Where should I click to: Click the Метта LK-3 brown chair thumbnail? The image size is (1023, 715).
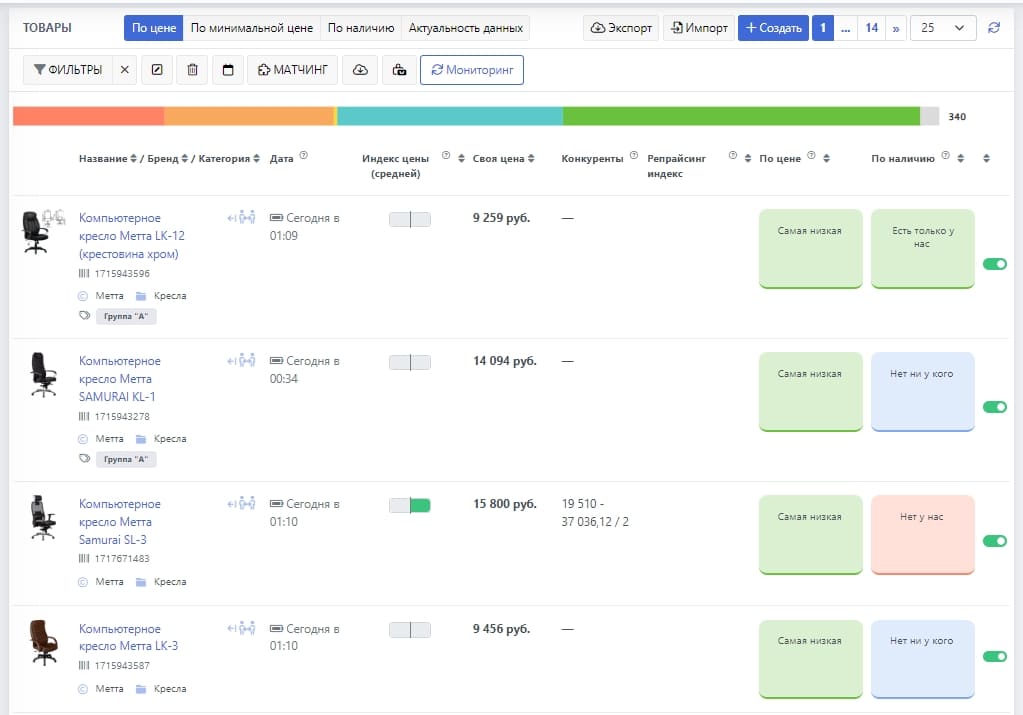42,643
